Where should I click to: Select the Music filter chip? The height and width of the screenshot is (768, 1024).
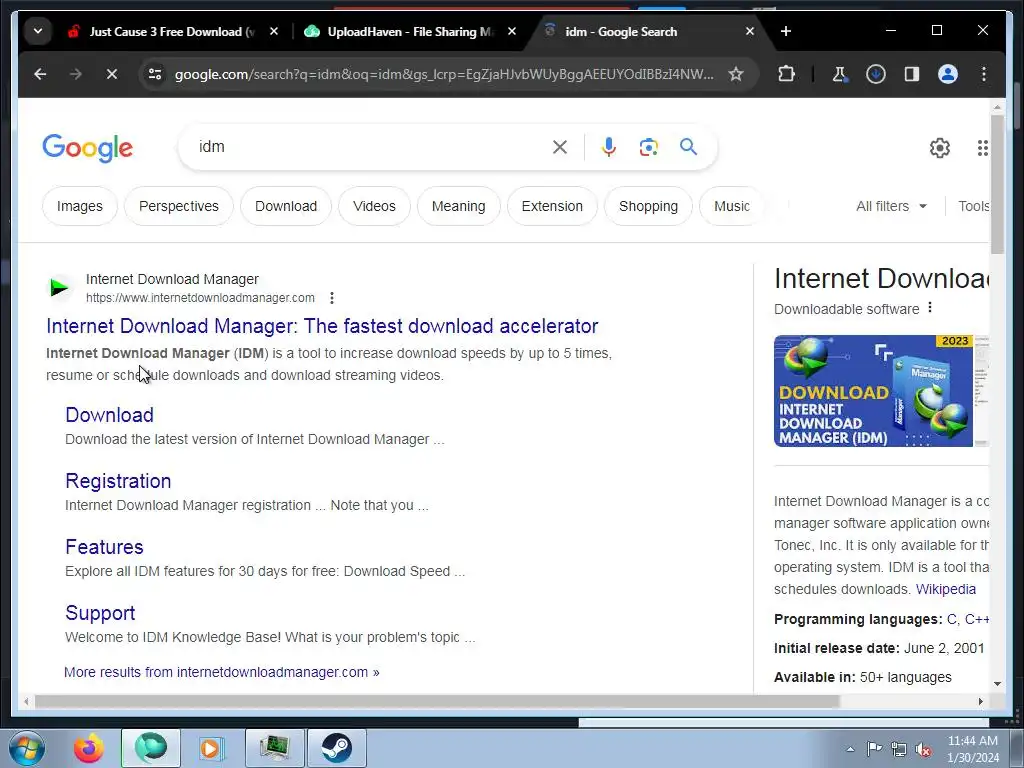point(731,206)
